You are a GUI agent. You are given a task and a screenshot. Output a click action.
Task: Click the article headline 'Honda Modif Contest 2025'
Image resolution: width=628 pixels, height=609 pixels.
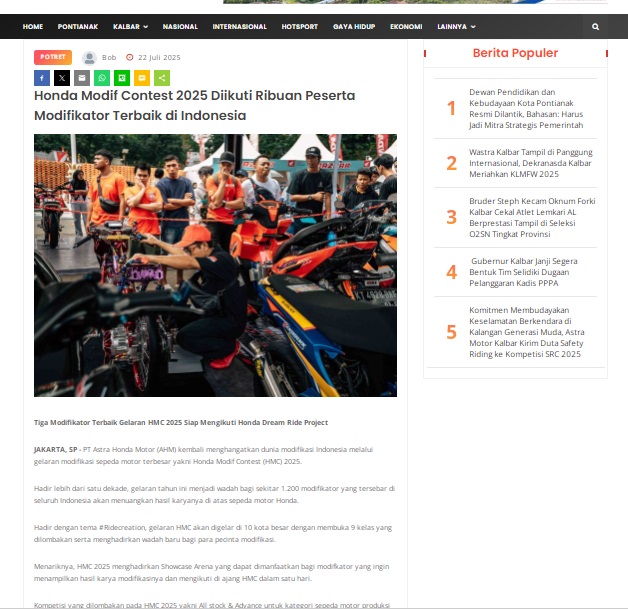pos(195,105)
